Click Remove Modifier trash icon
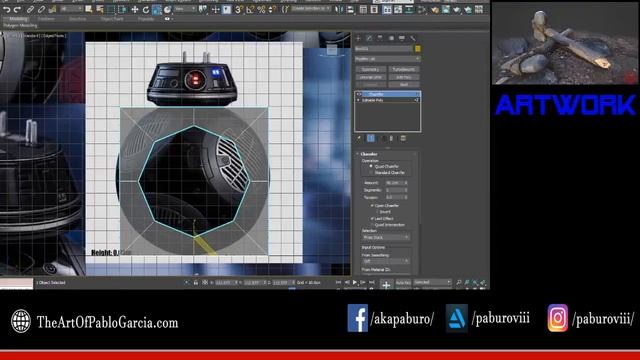 pyautogui.click(x=391, y=139)
